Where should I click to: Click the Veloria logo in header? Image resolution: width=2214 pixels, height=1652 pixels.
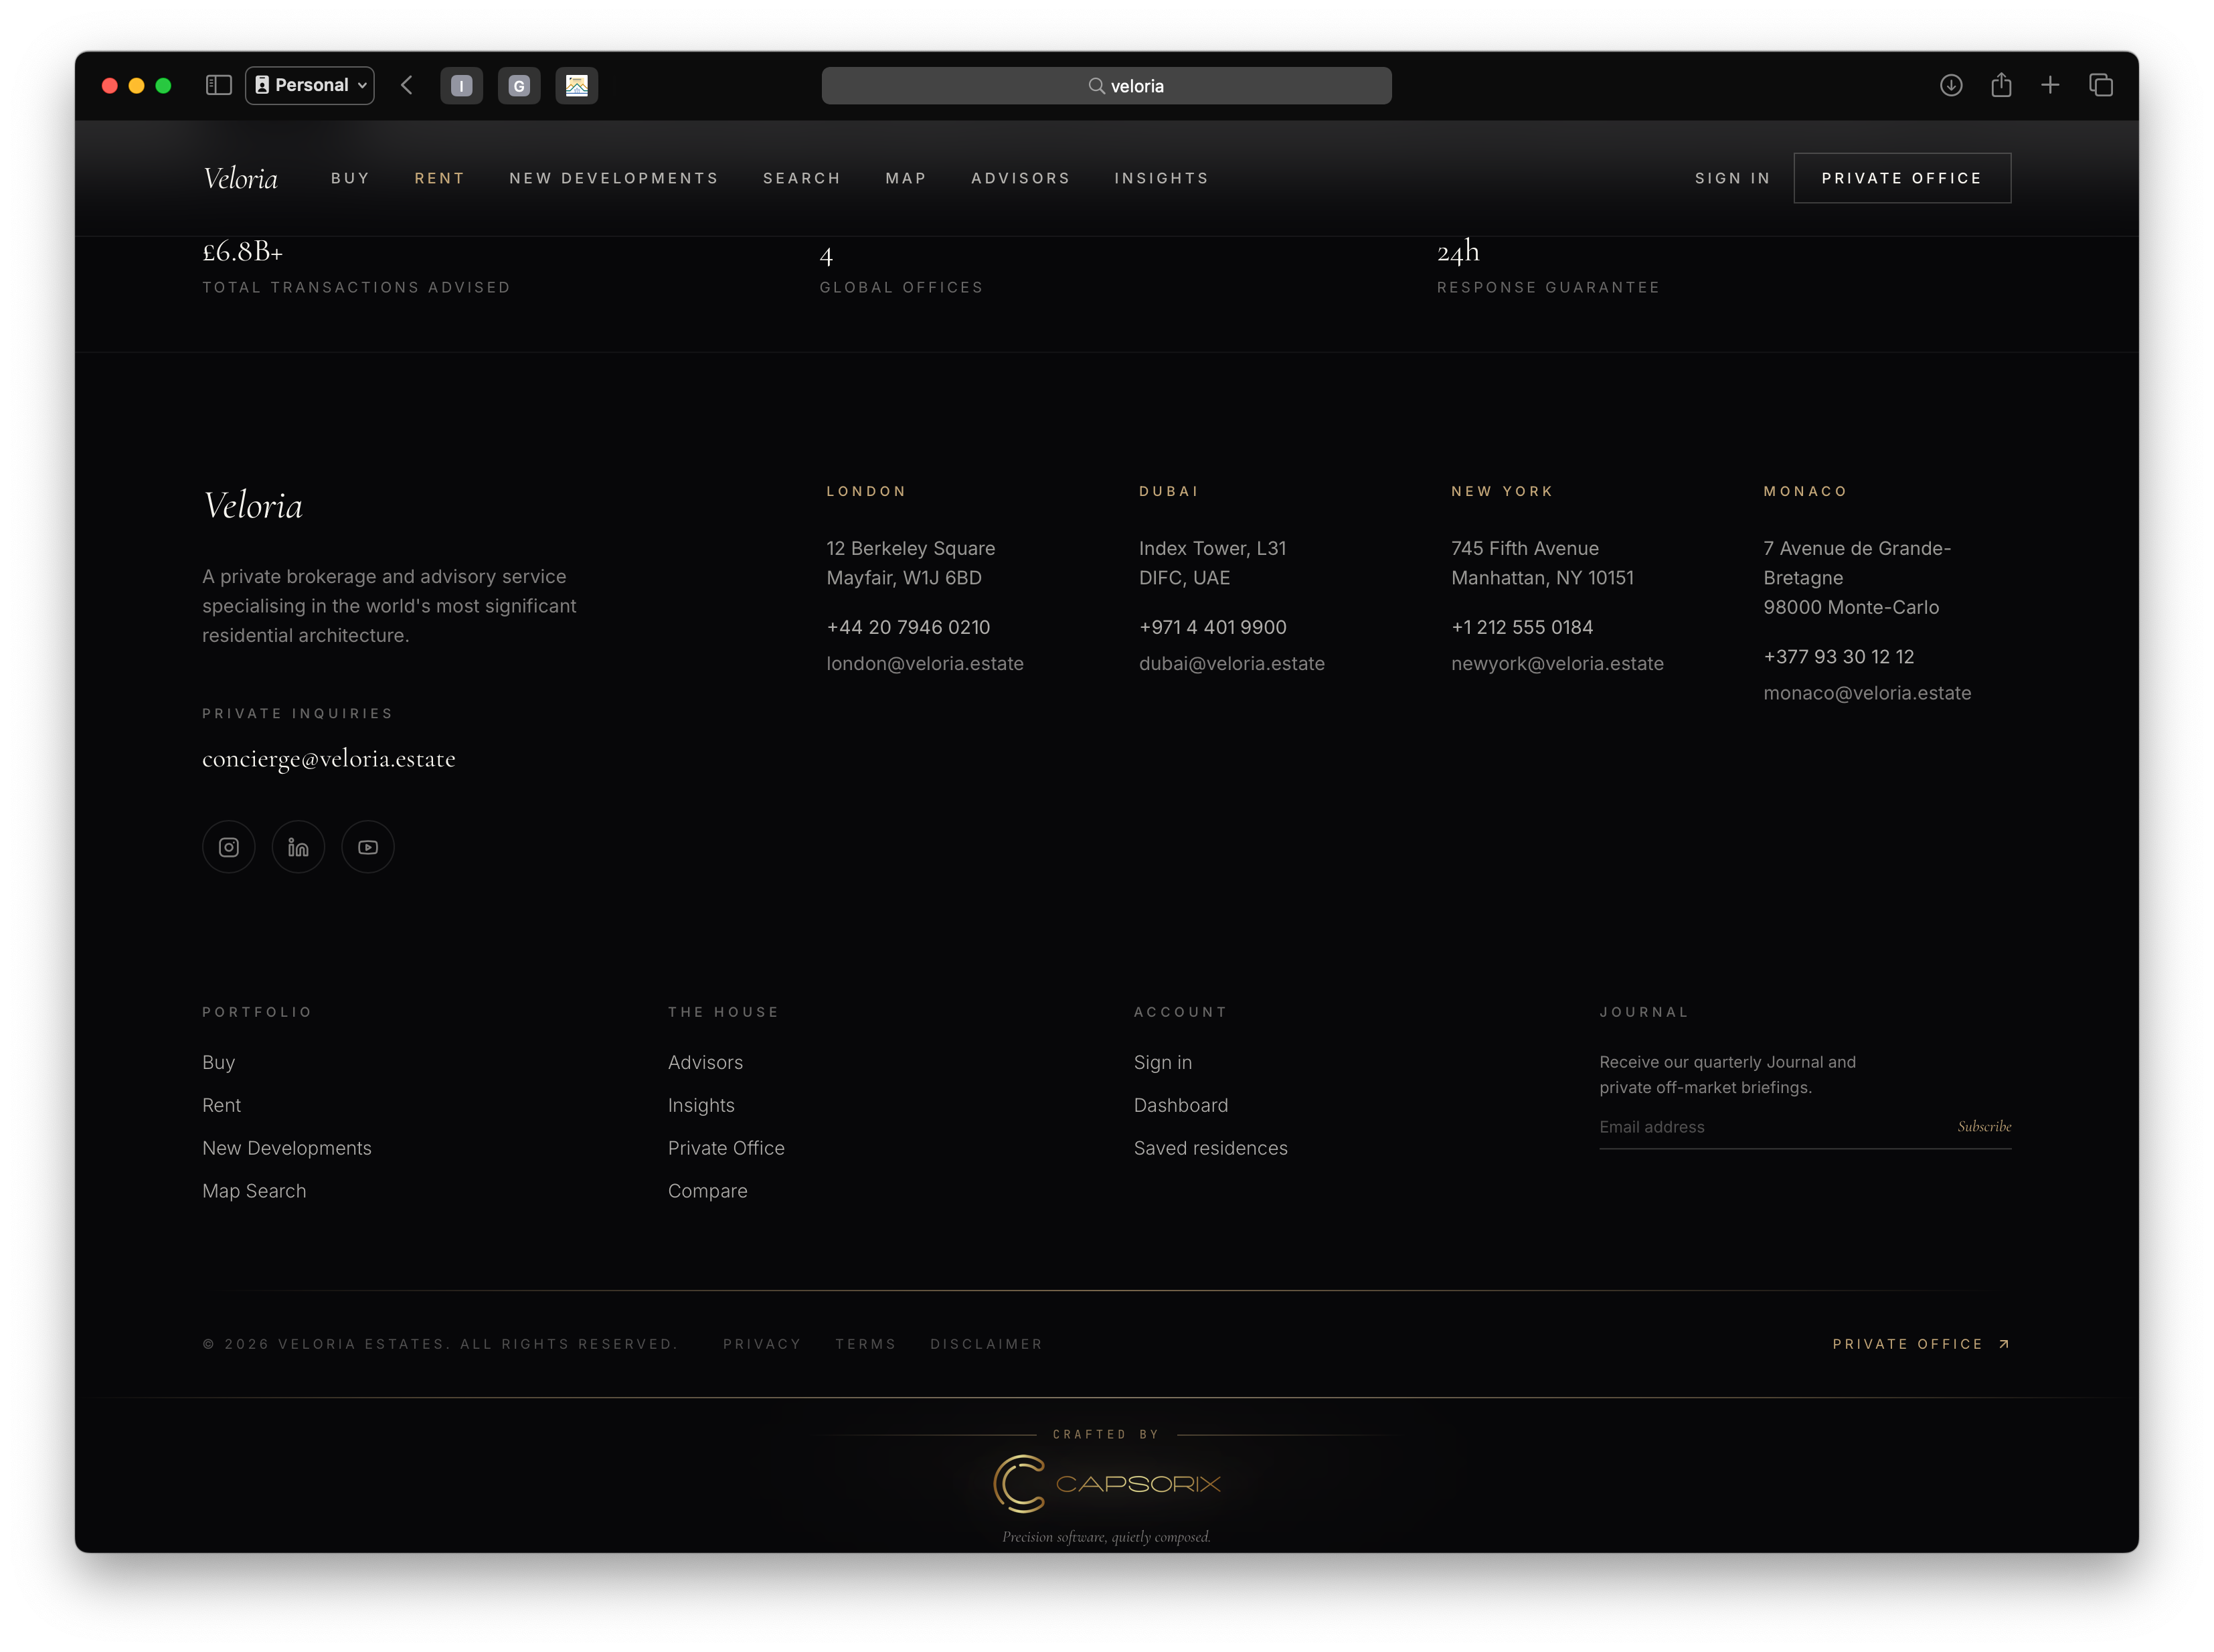tap(240, 178)
